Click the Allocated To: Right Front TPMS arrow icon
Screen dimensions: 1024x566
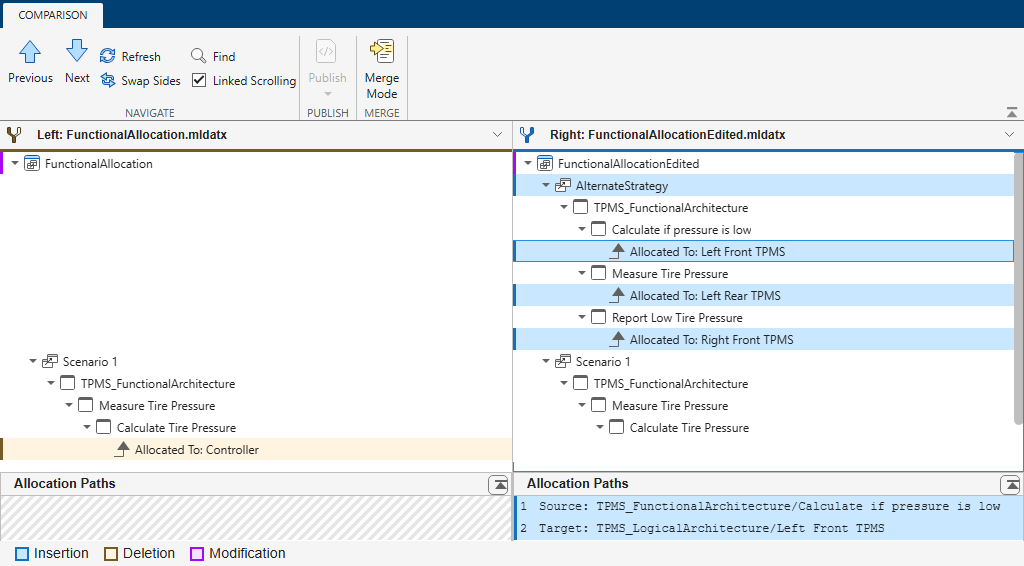[618, 339]
